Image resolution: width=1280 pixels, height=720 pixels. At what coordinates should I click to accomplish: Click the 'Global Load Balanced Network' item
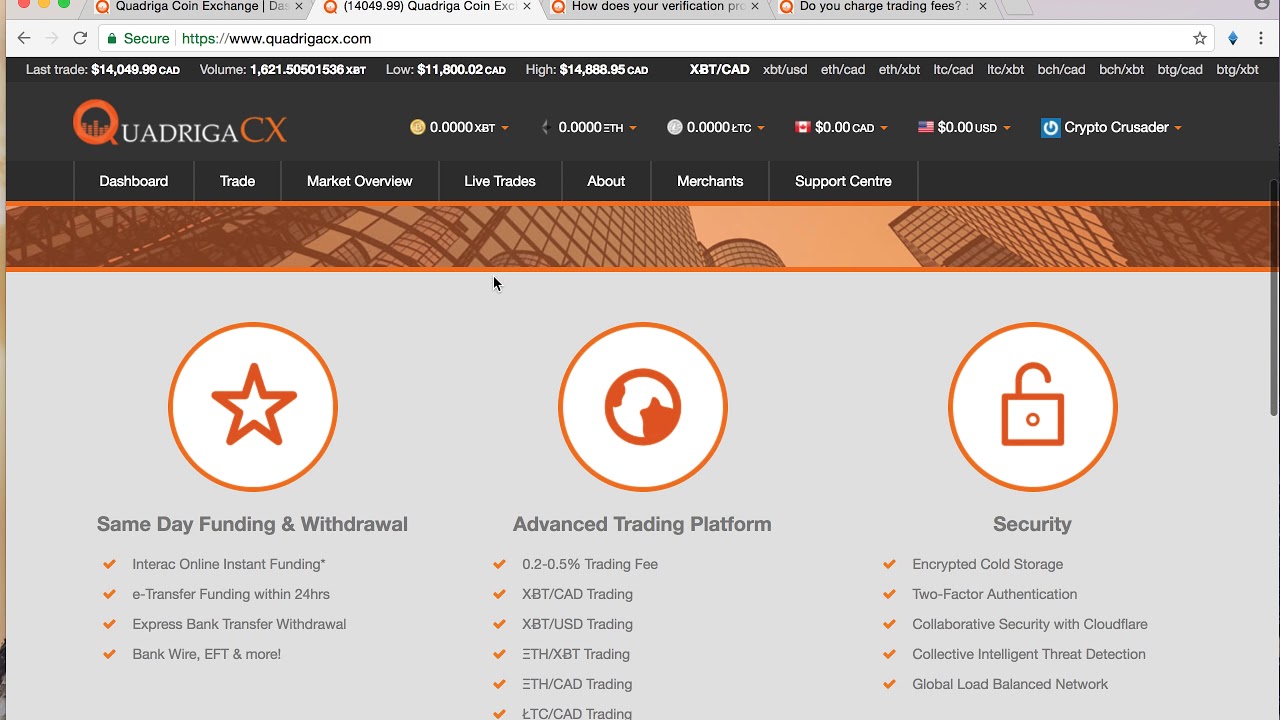(1010, 684)
